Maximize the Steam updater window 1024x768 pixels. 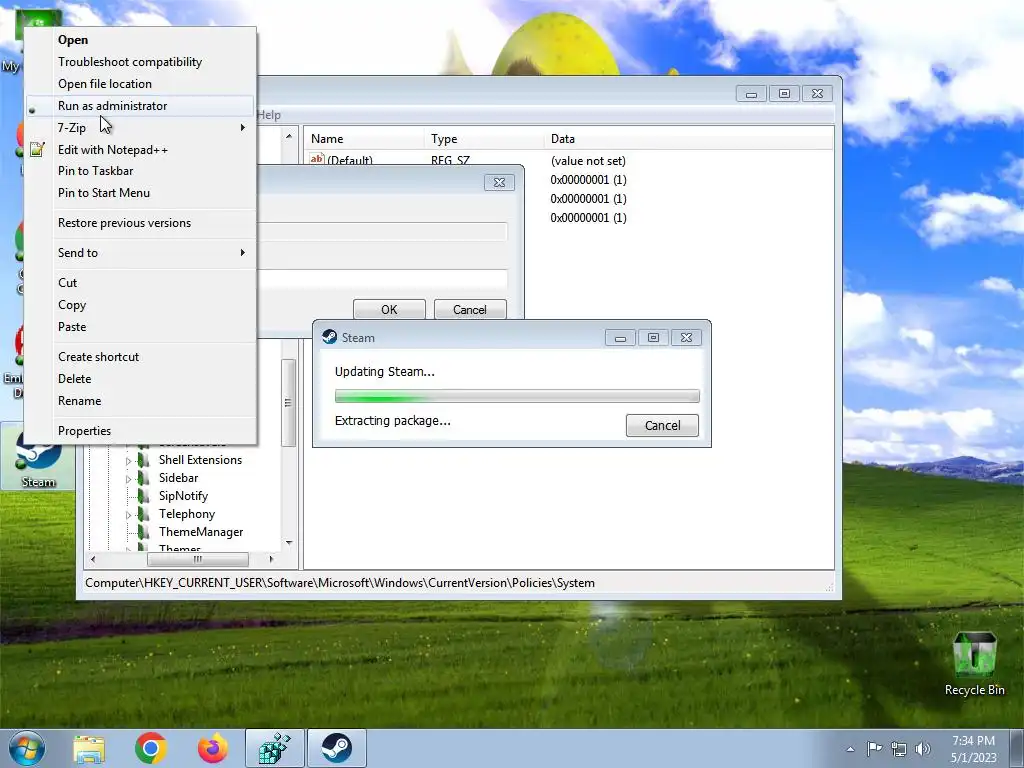click(653, 338)
